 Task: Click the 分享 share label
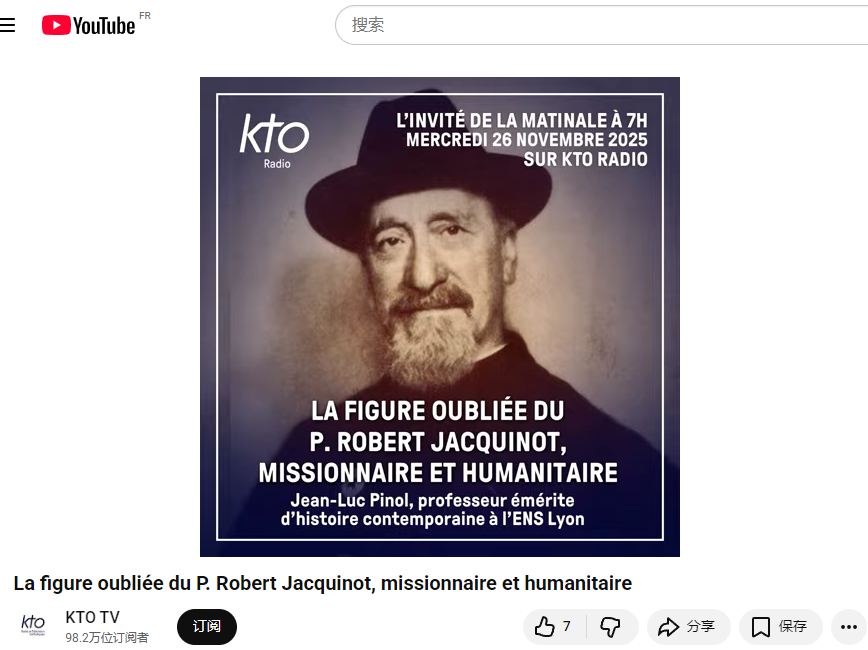pyautogui.click(x=700, y=626)
